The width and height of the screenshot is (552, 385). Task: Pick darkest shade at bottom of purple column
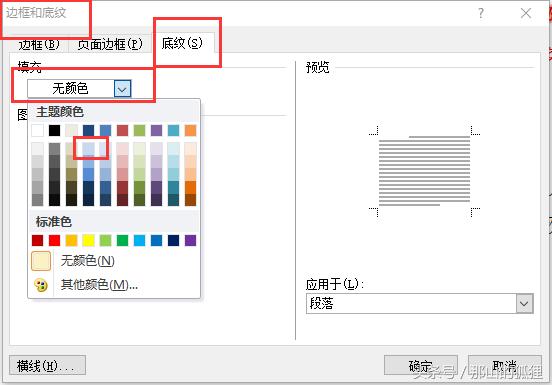click(156, 200)
